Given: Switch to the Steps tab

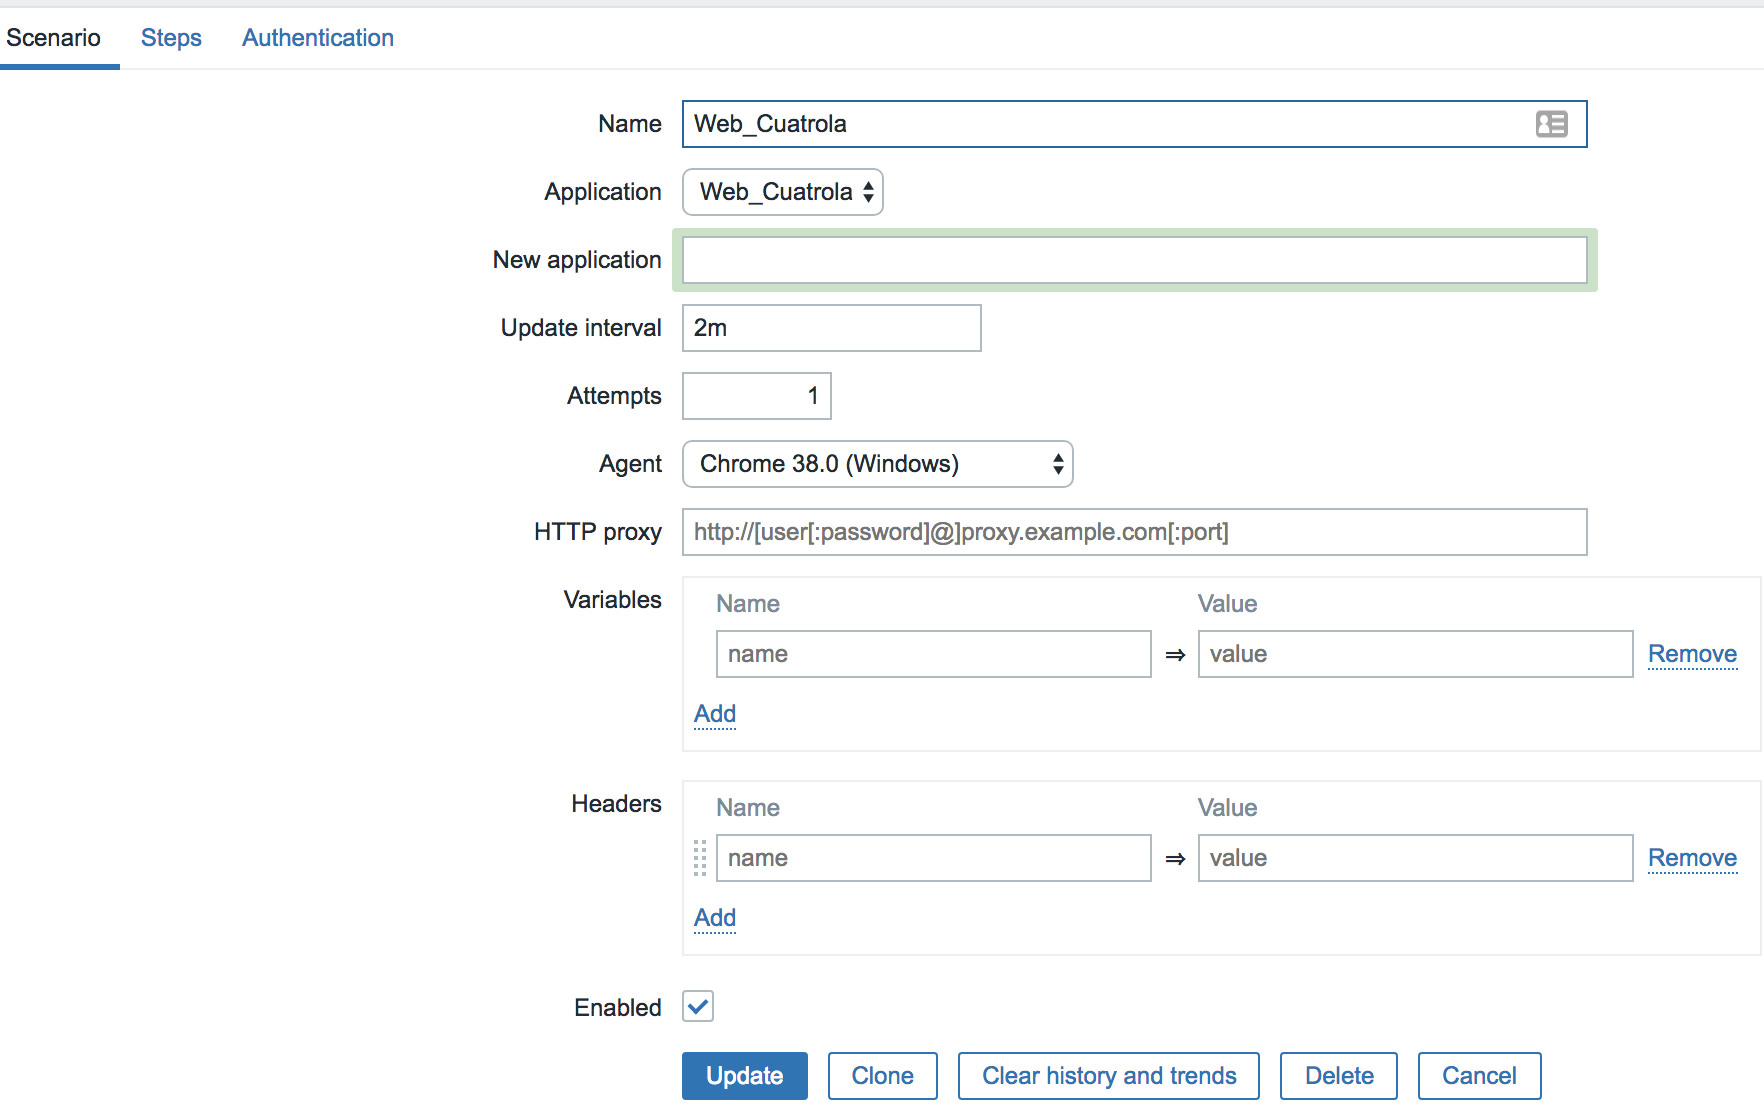Looking at the screenshot, I should coord(171,38).
